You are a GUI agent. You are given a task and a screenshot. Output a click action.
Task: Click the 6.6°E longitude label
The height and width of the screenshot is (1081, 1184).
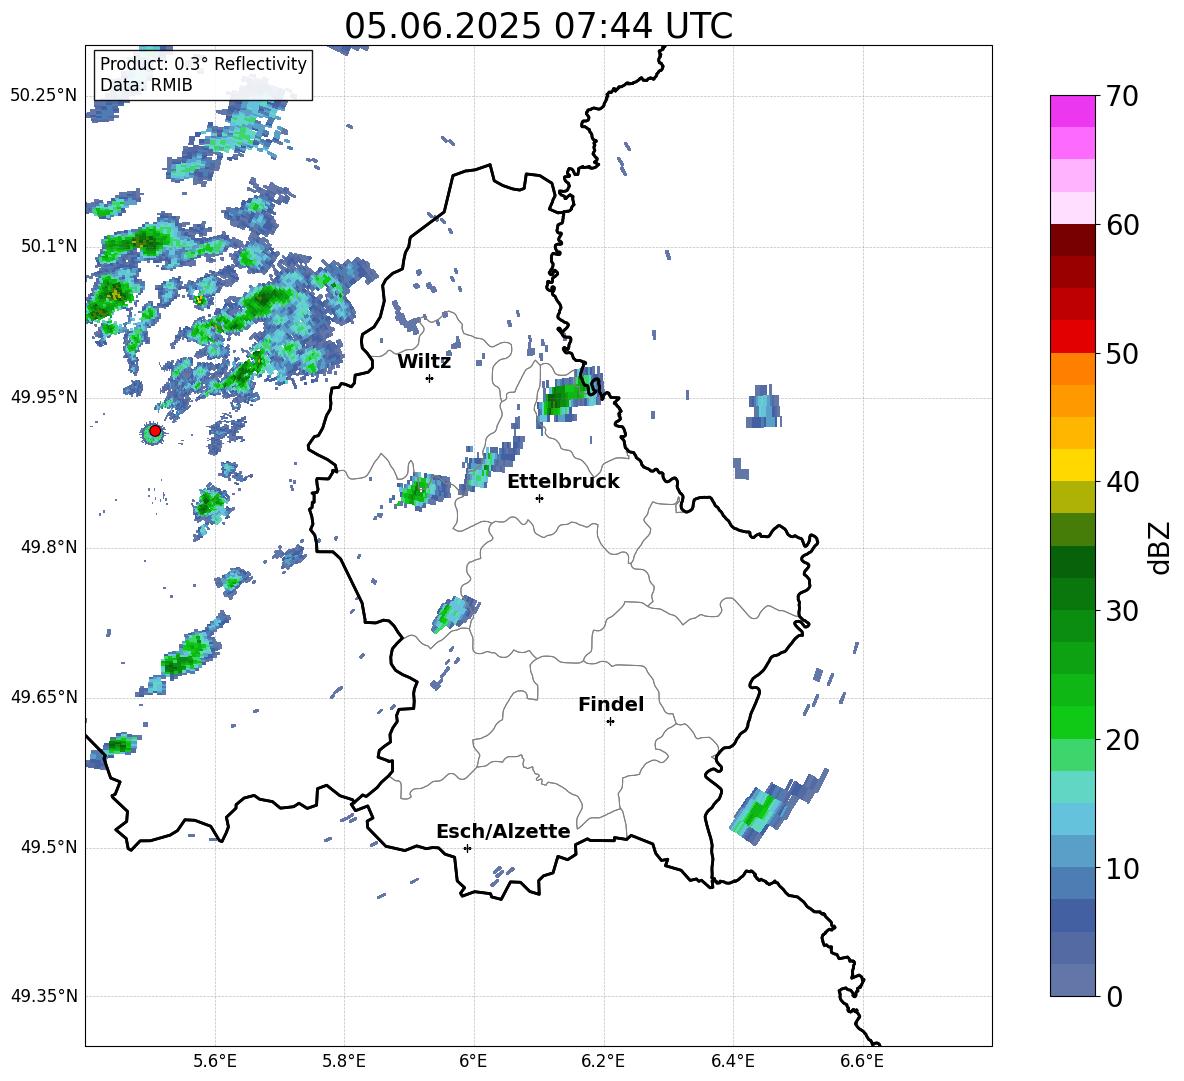click(x=862, y=1061)
